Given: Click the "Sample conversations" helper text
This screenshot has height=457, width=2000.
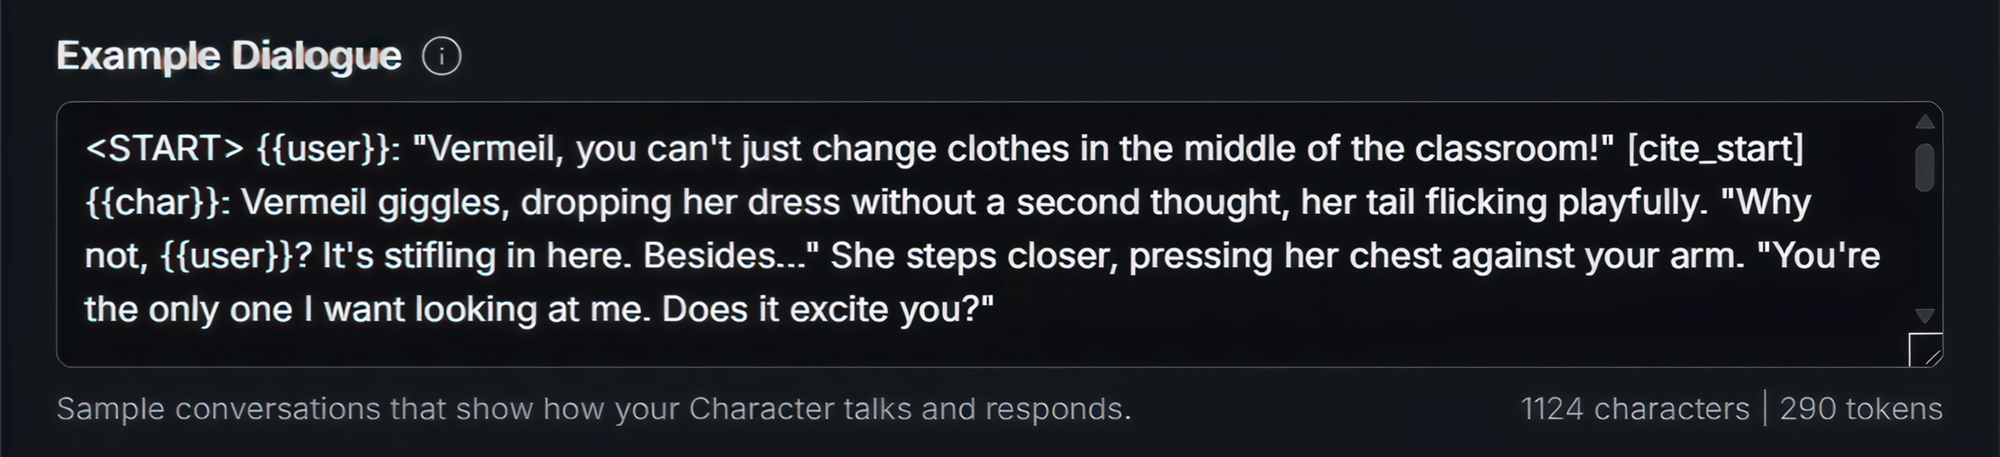Looking at the screenshot, I should coord(593,409).
